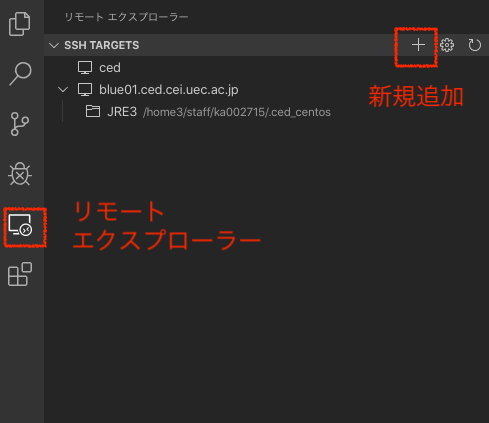Open the Run and Debug view

(x=20, y=174)
